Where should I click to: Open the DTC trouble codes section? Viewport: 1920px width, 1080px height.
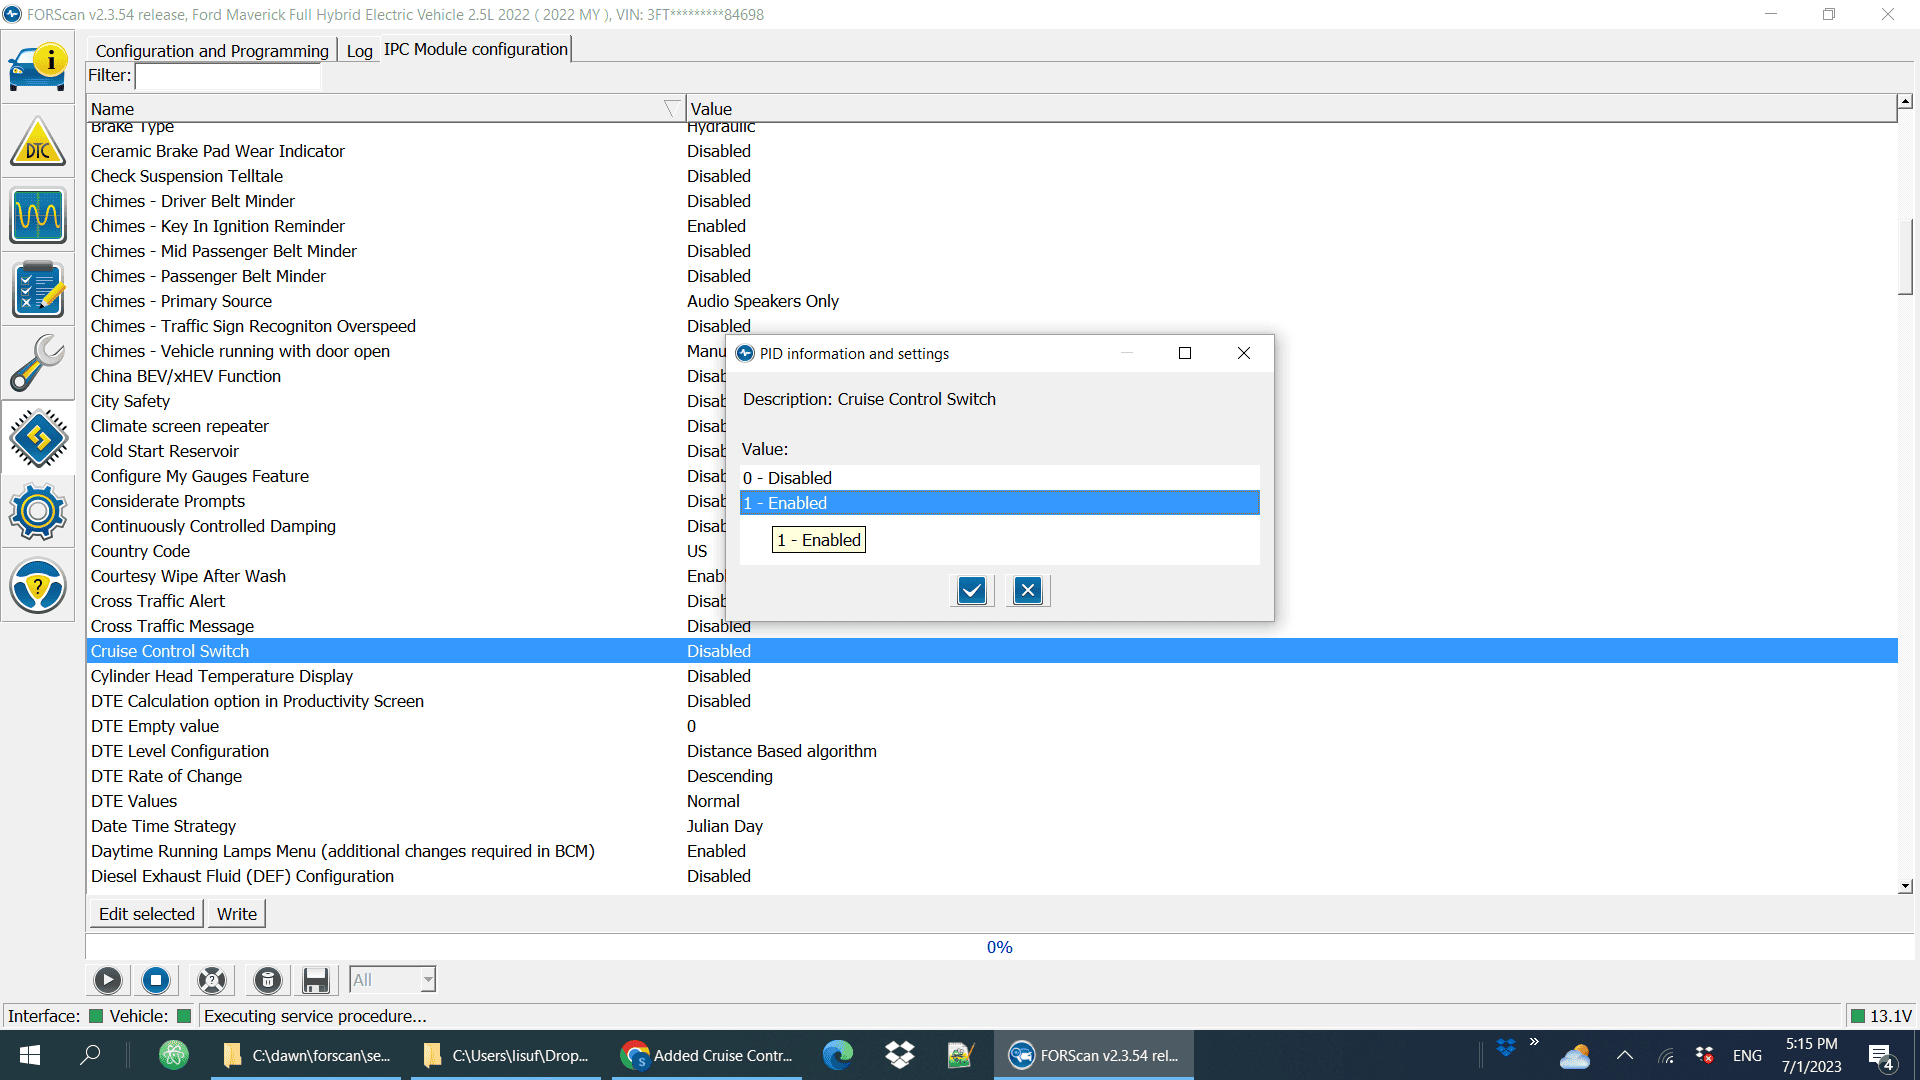(x=38, y=142)
